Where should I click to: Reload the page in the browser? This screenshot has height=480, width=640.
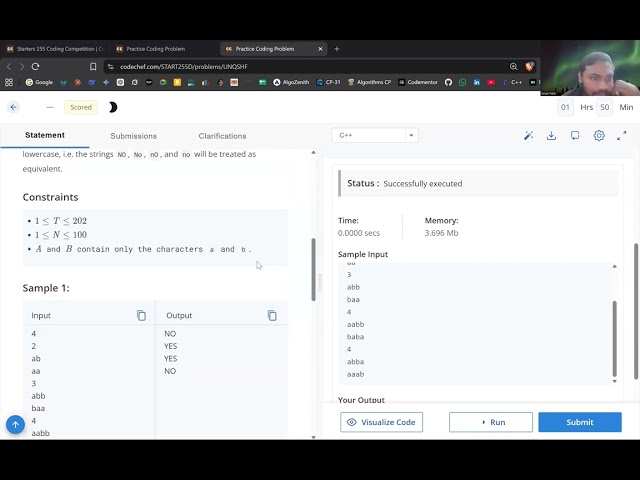tap(36, 67)
